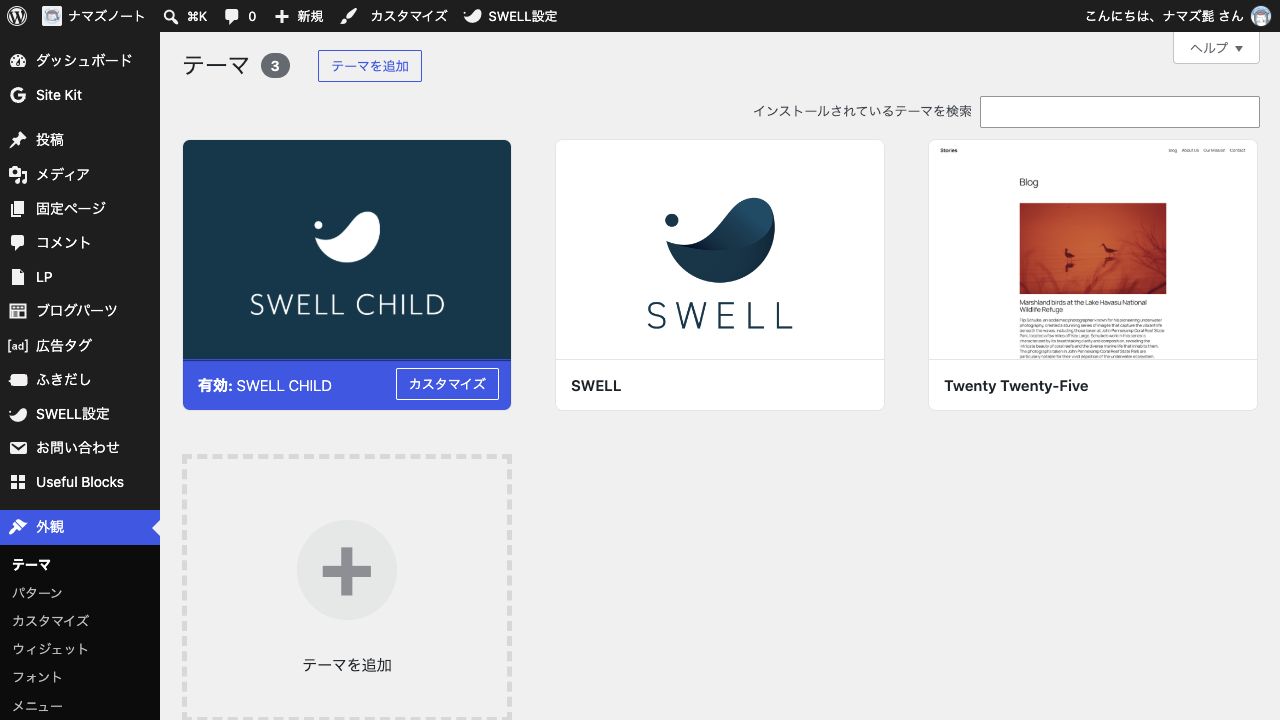This screenshot has width=1280, height=720.
Task: Click the お問い合わせ envelope icon
Action: [18, 448]
